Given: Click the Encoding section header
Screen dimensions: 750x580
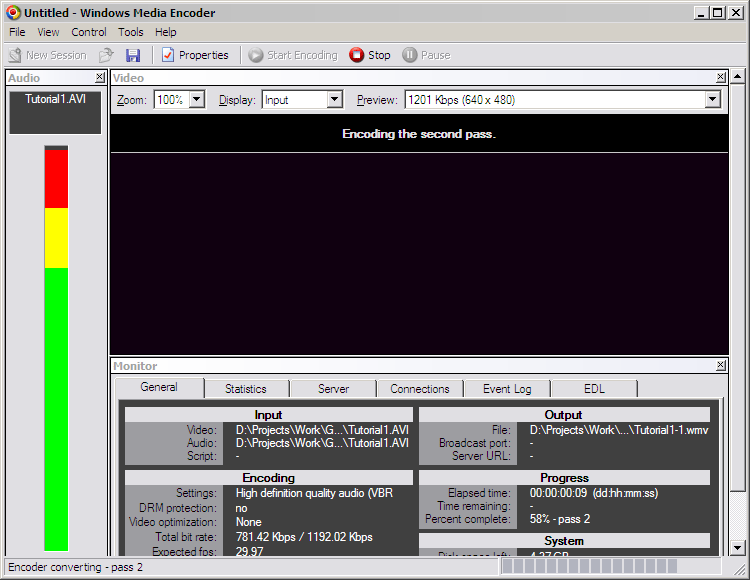Looking at the screenshot, I should pos(268,478).
